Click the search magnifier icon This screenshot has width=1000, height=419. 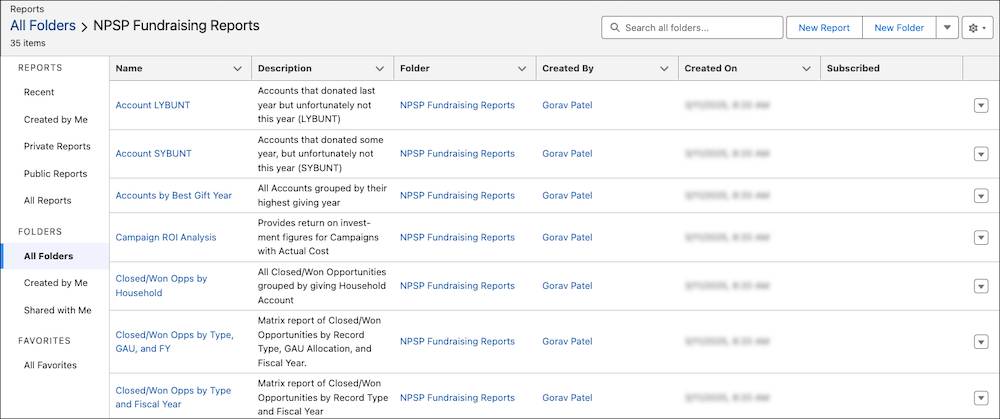(x=615, y=28)
